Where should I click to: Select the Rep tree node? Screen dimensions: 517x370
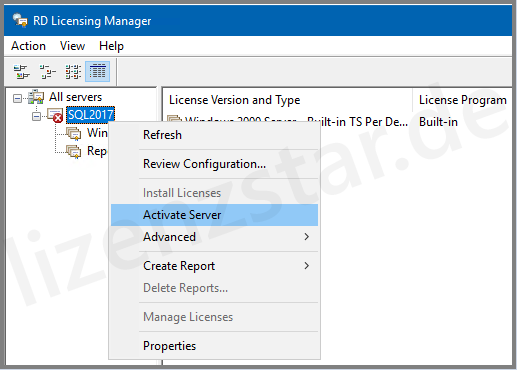97,151
